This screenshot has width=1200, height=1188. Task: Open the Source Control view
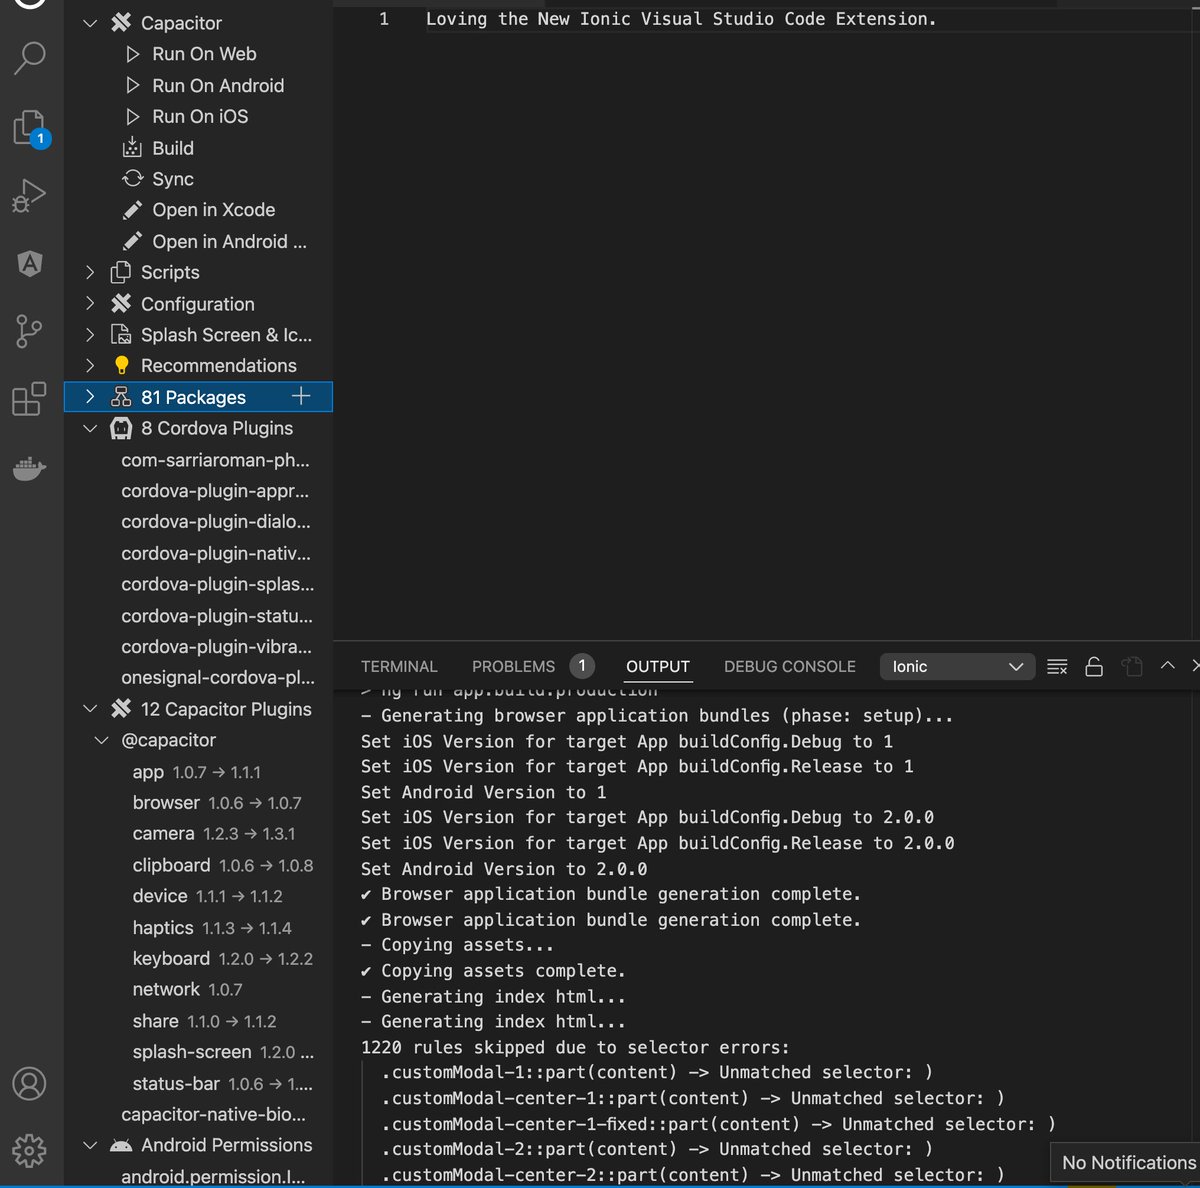(x=29, y=331)
